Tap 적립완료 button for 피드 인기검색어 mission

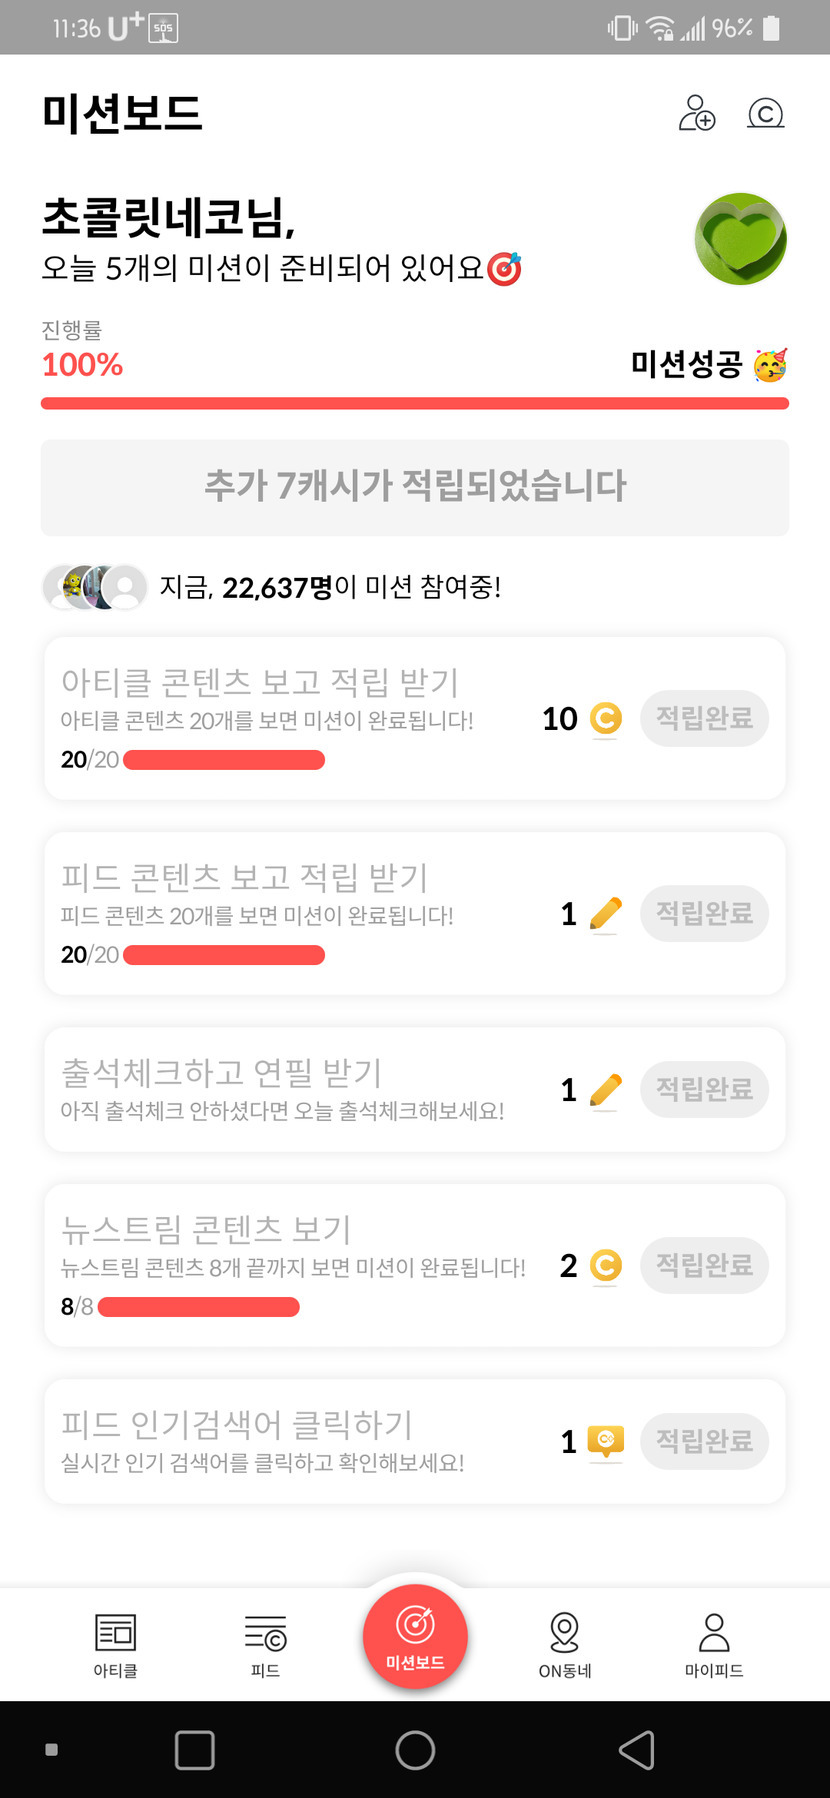[x=704, y=1441]
